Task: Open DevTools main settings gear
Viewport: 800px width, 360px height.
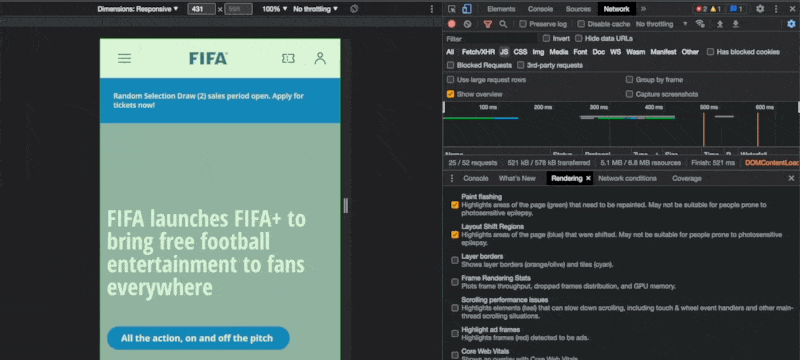Action: tap(760, 9)
